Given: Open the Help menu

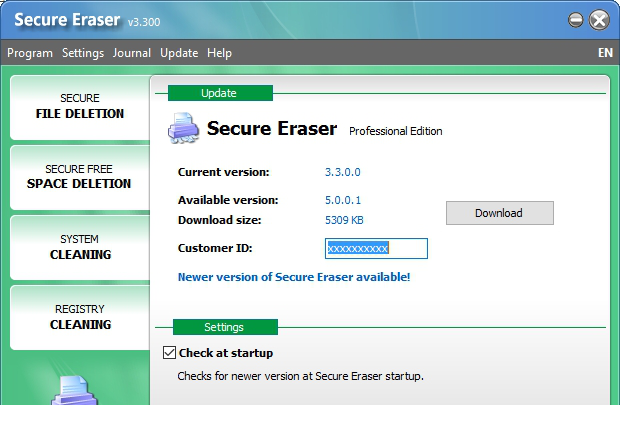Looking at the screenshot, I should [219, 53].
